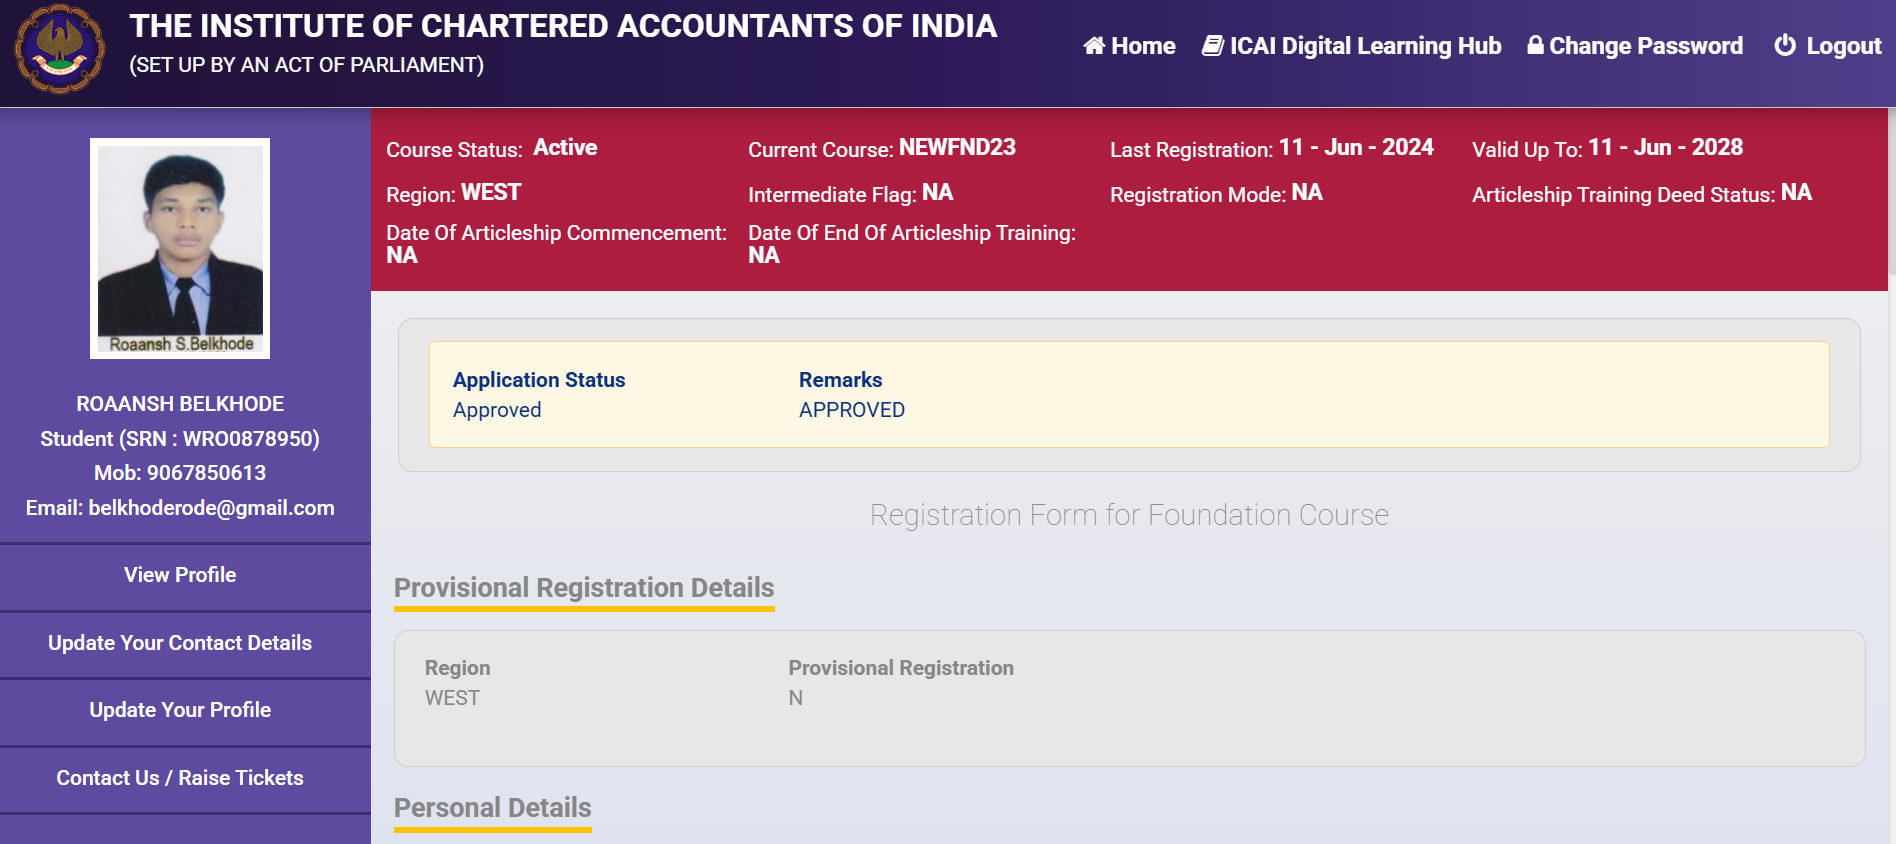This screenshot has width=1896, height=844.
Task: Choose Update Your Profile in sidebar
Action: (x=180, y=710)
